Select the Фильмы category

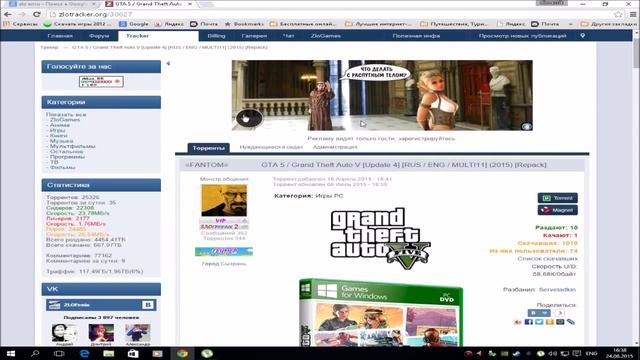point(62,167)
